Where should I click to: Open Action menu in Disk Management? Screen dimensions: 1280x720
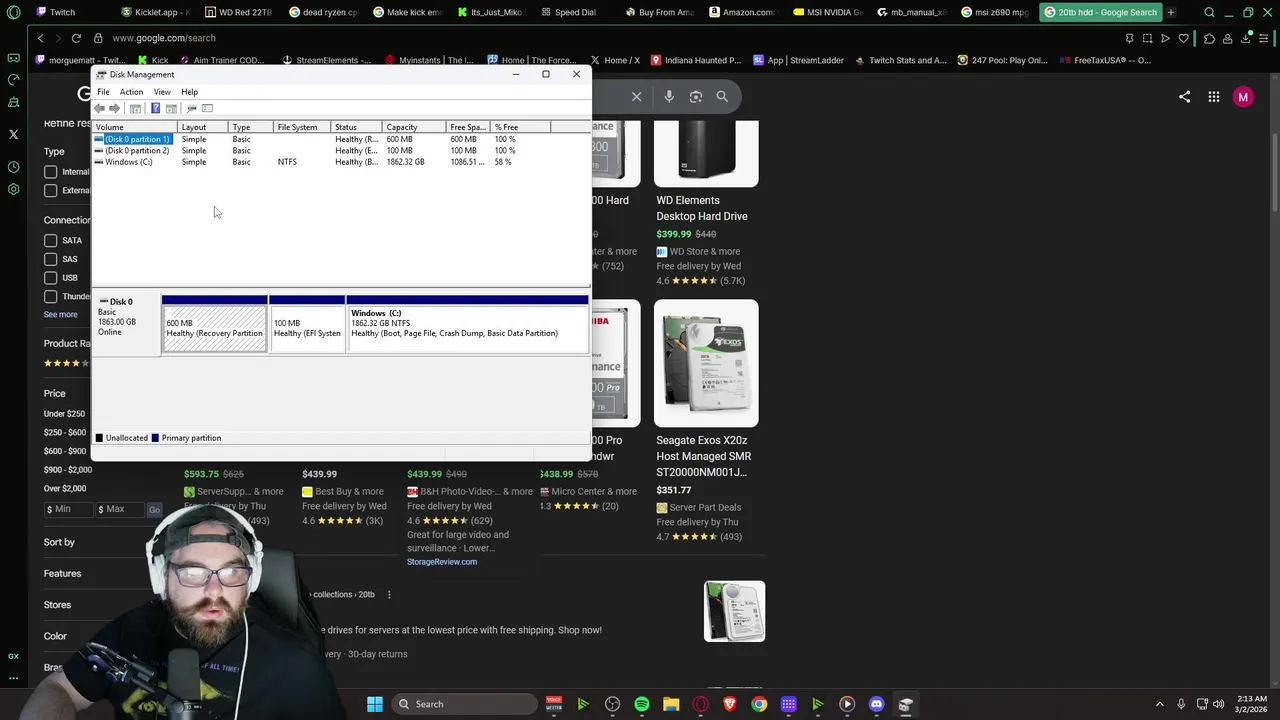(x=131, y=92)
